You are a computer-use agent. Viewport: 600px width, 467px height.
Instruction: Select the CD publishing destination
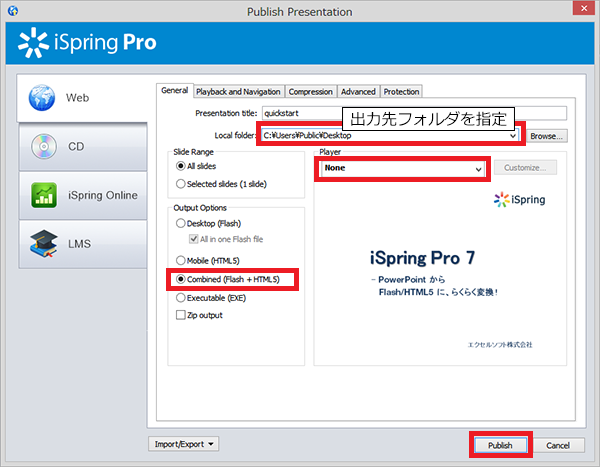pos(83,147)
